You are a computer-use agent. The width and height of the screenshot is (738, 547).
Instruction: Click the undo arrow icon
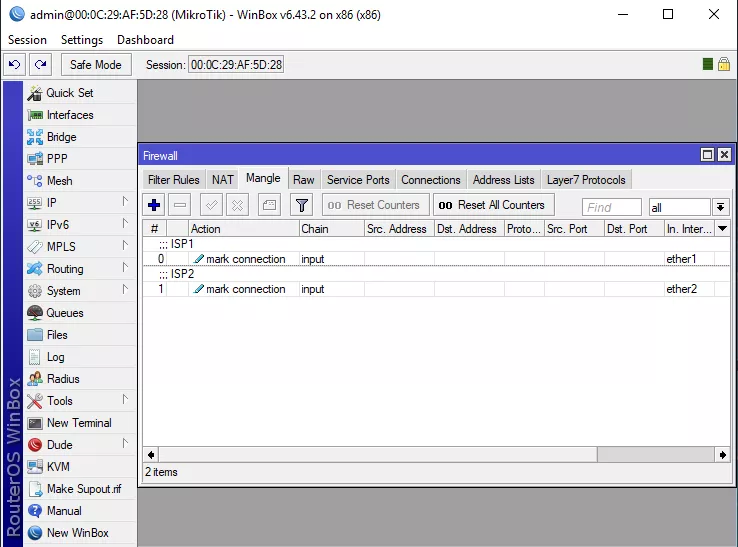(x=15, y=64)
